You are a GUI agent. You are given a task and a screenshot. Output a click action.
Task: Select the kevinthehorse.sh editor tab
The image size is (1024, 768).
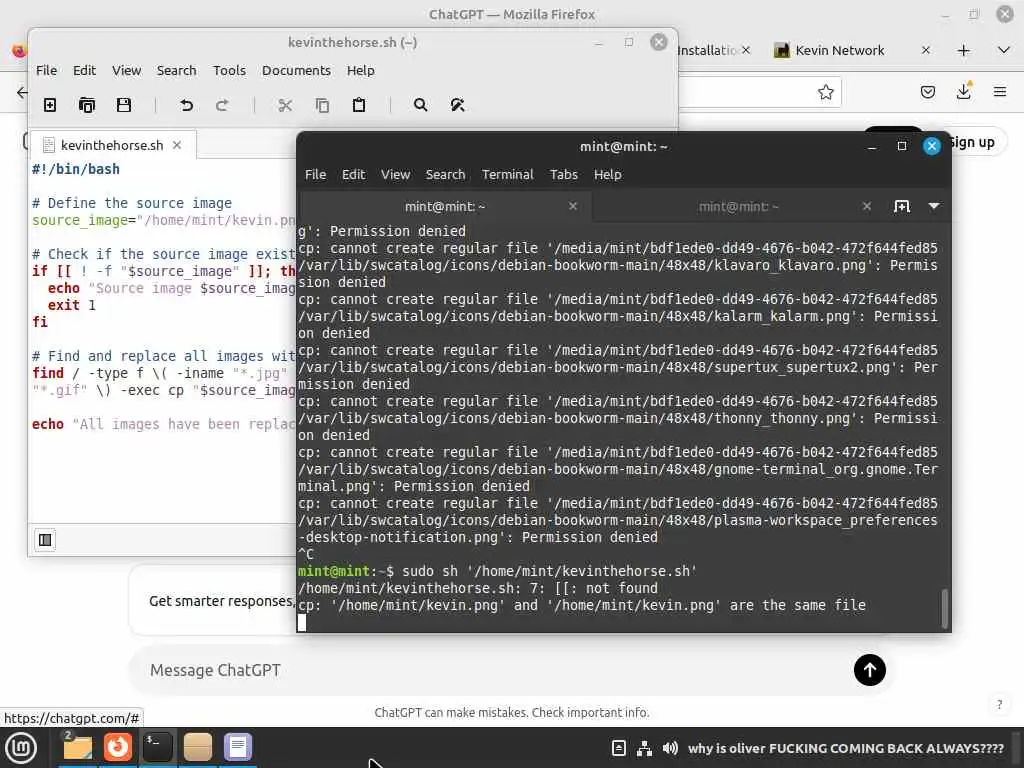pos(112,145)
